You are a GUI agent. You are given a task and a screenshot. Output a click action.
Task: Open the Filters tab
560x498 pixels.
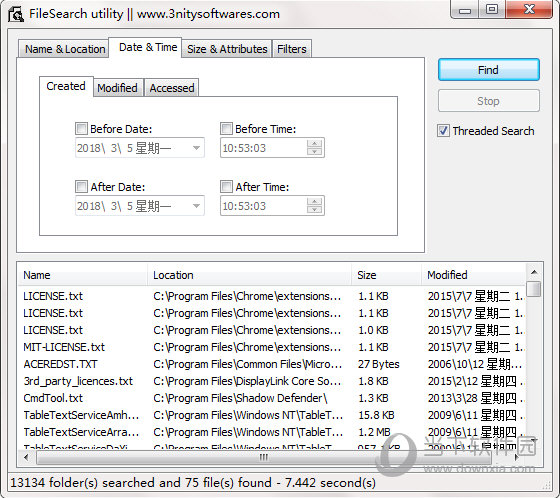(x=292, y=49)
